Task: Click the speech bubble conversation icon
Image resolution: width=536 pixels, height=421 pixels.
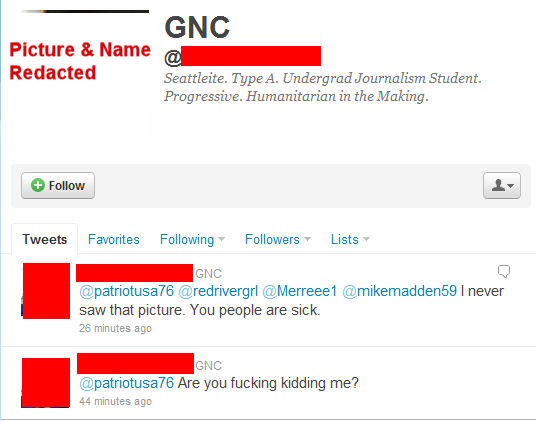Action: click(504, 271)
